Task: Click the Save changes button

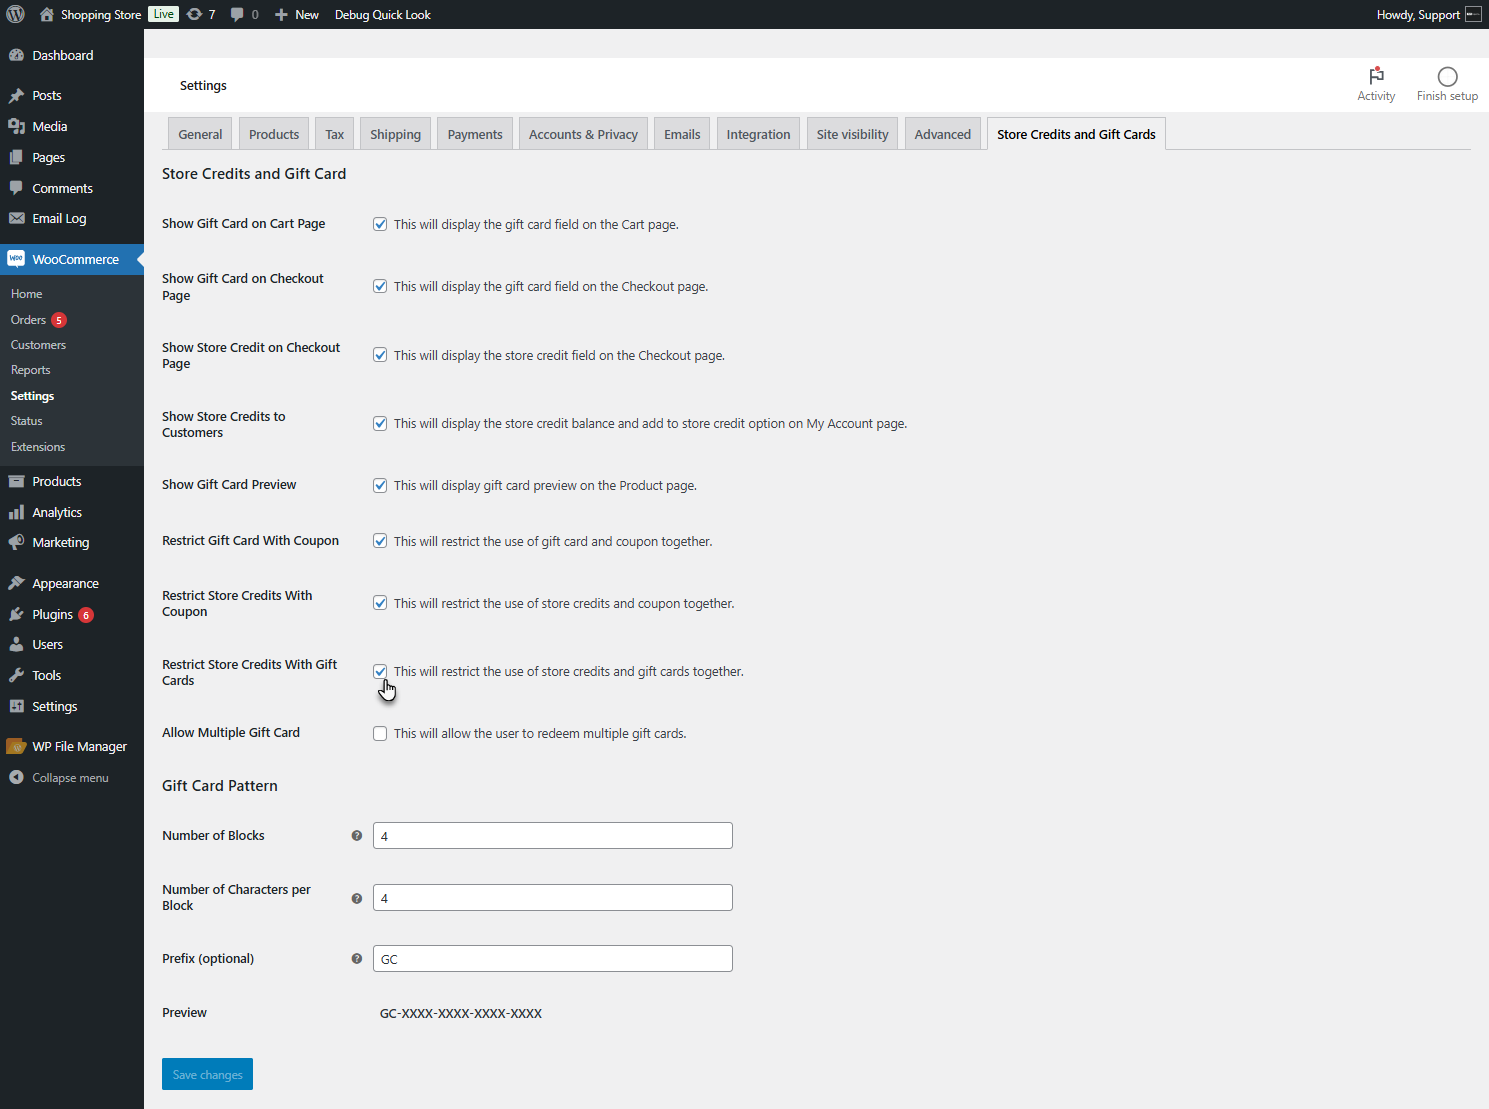Action: click(207, 1074)
